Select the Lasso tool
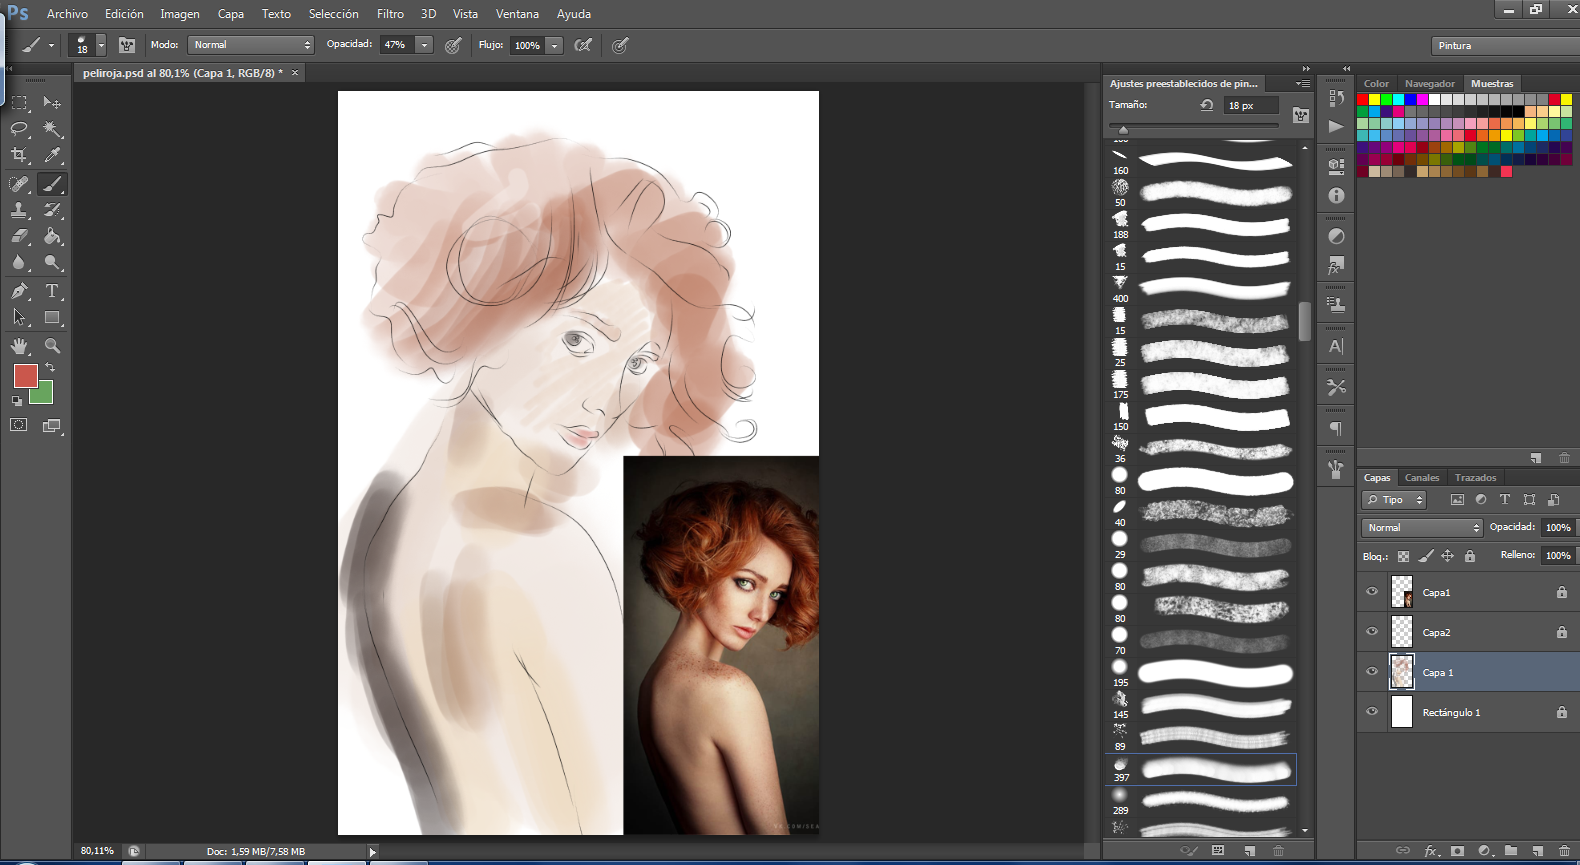 pyautogui.click(x=19, y=129)
